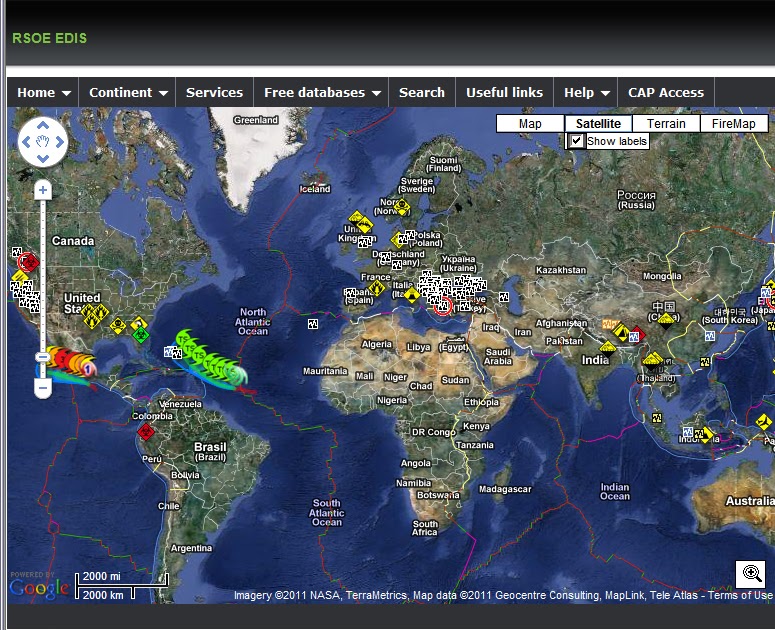Open the skull-and-crossbones event in southern US
Screen dimensions: 775x630
tap(118, 325)
